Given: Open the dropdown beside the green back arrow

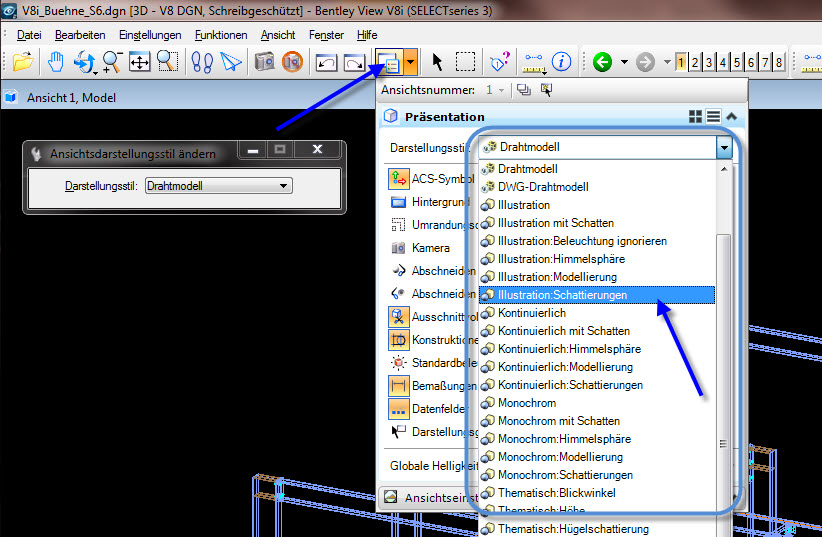Looking at the screenshot, I should tap(624, 62).
